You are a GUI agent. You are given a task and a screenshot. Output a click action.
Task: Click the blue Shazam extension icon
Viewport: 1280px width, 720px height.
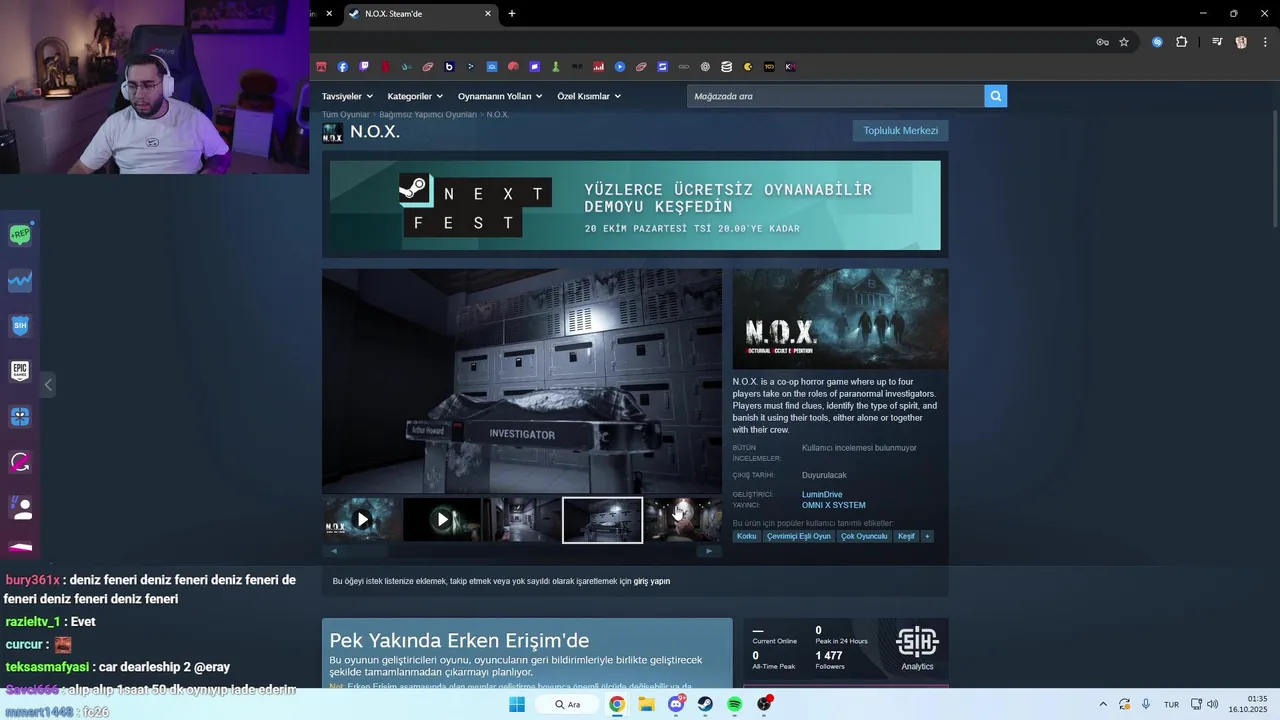coord(1157,42)
